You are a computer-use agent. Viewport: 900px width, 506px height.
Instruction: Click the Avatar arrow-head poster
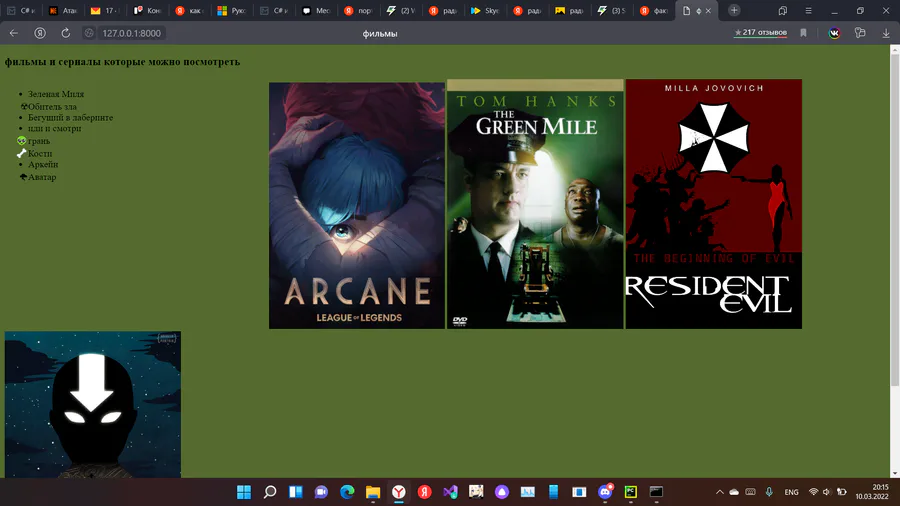[x=93, y=404]
